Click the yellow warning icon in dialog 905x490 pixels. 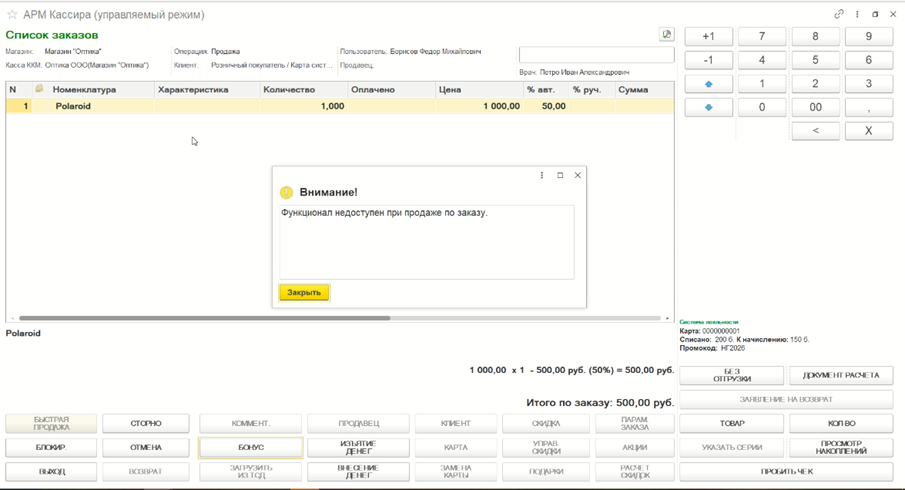tap(286, 193)
